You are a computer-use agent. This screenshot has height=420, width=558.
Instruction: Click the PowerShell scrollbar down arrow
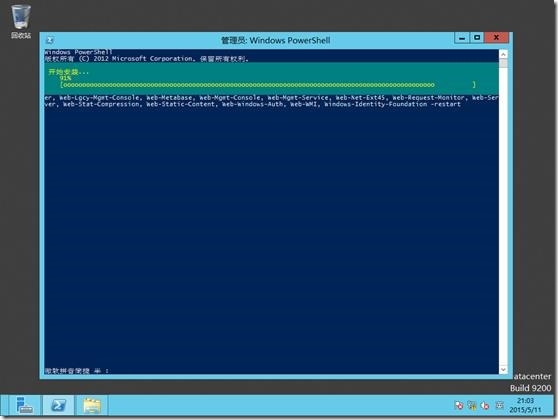click(x=503, y=369)
